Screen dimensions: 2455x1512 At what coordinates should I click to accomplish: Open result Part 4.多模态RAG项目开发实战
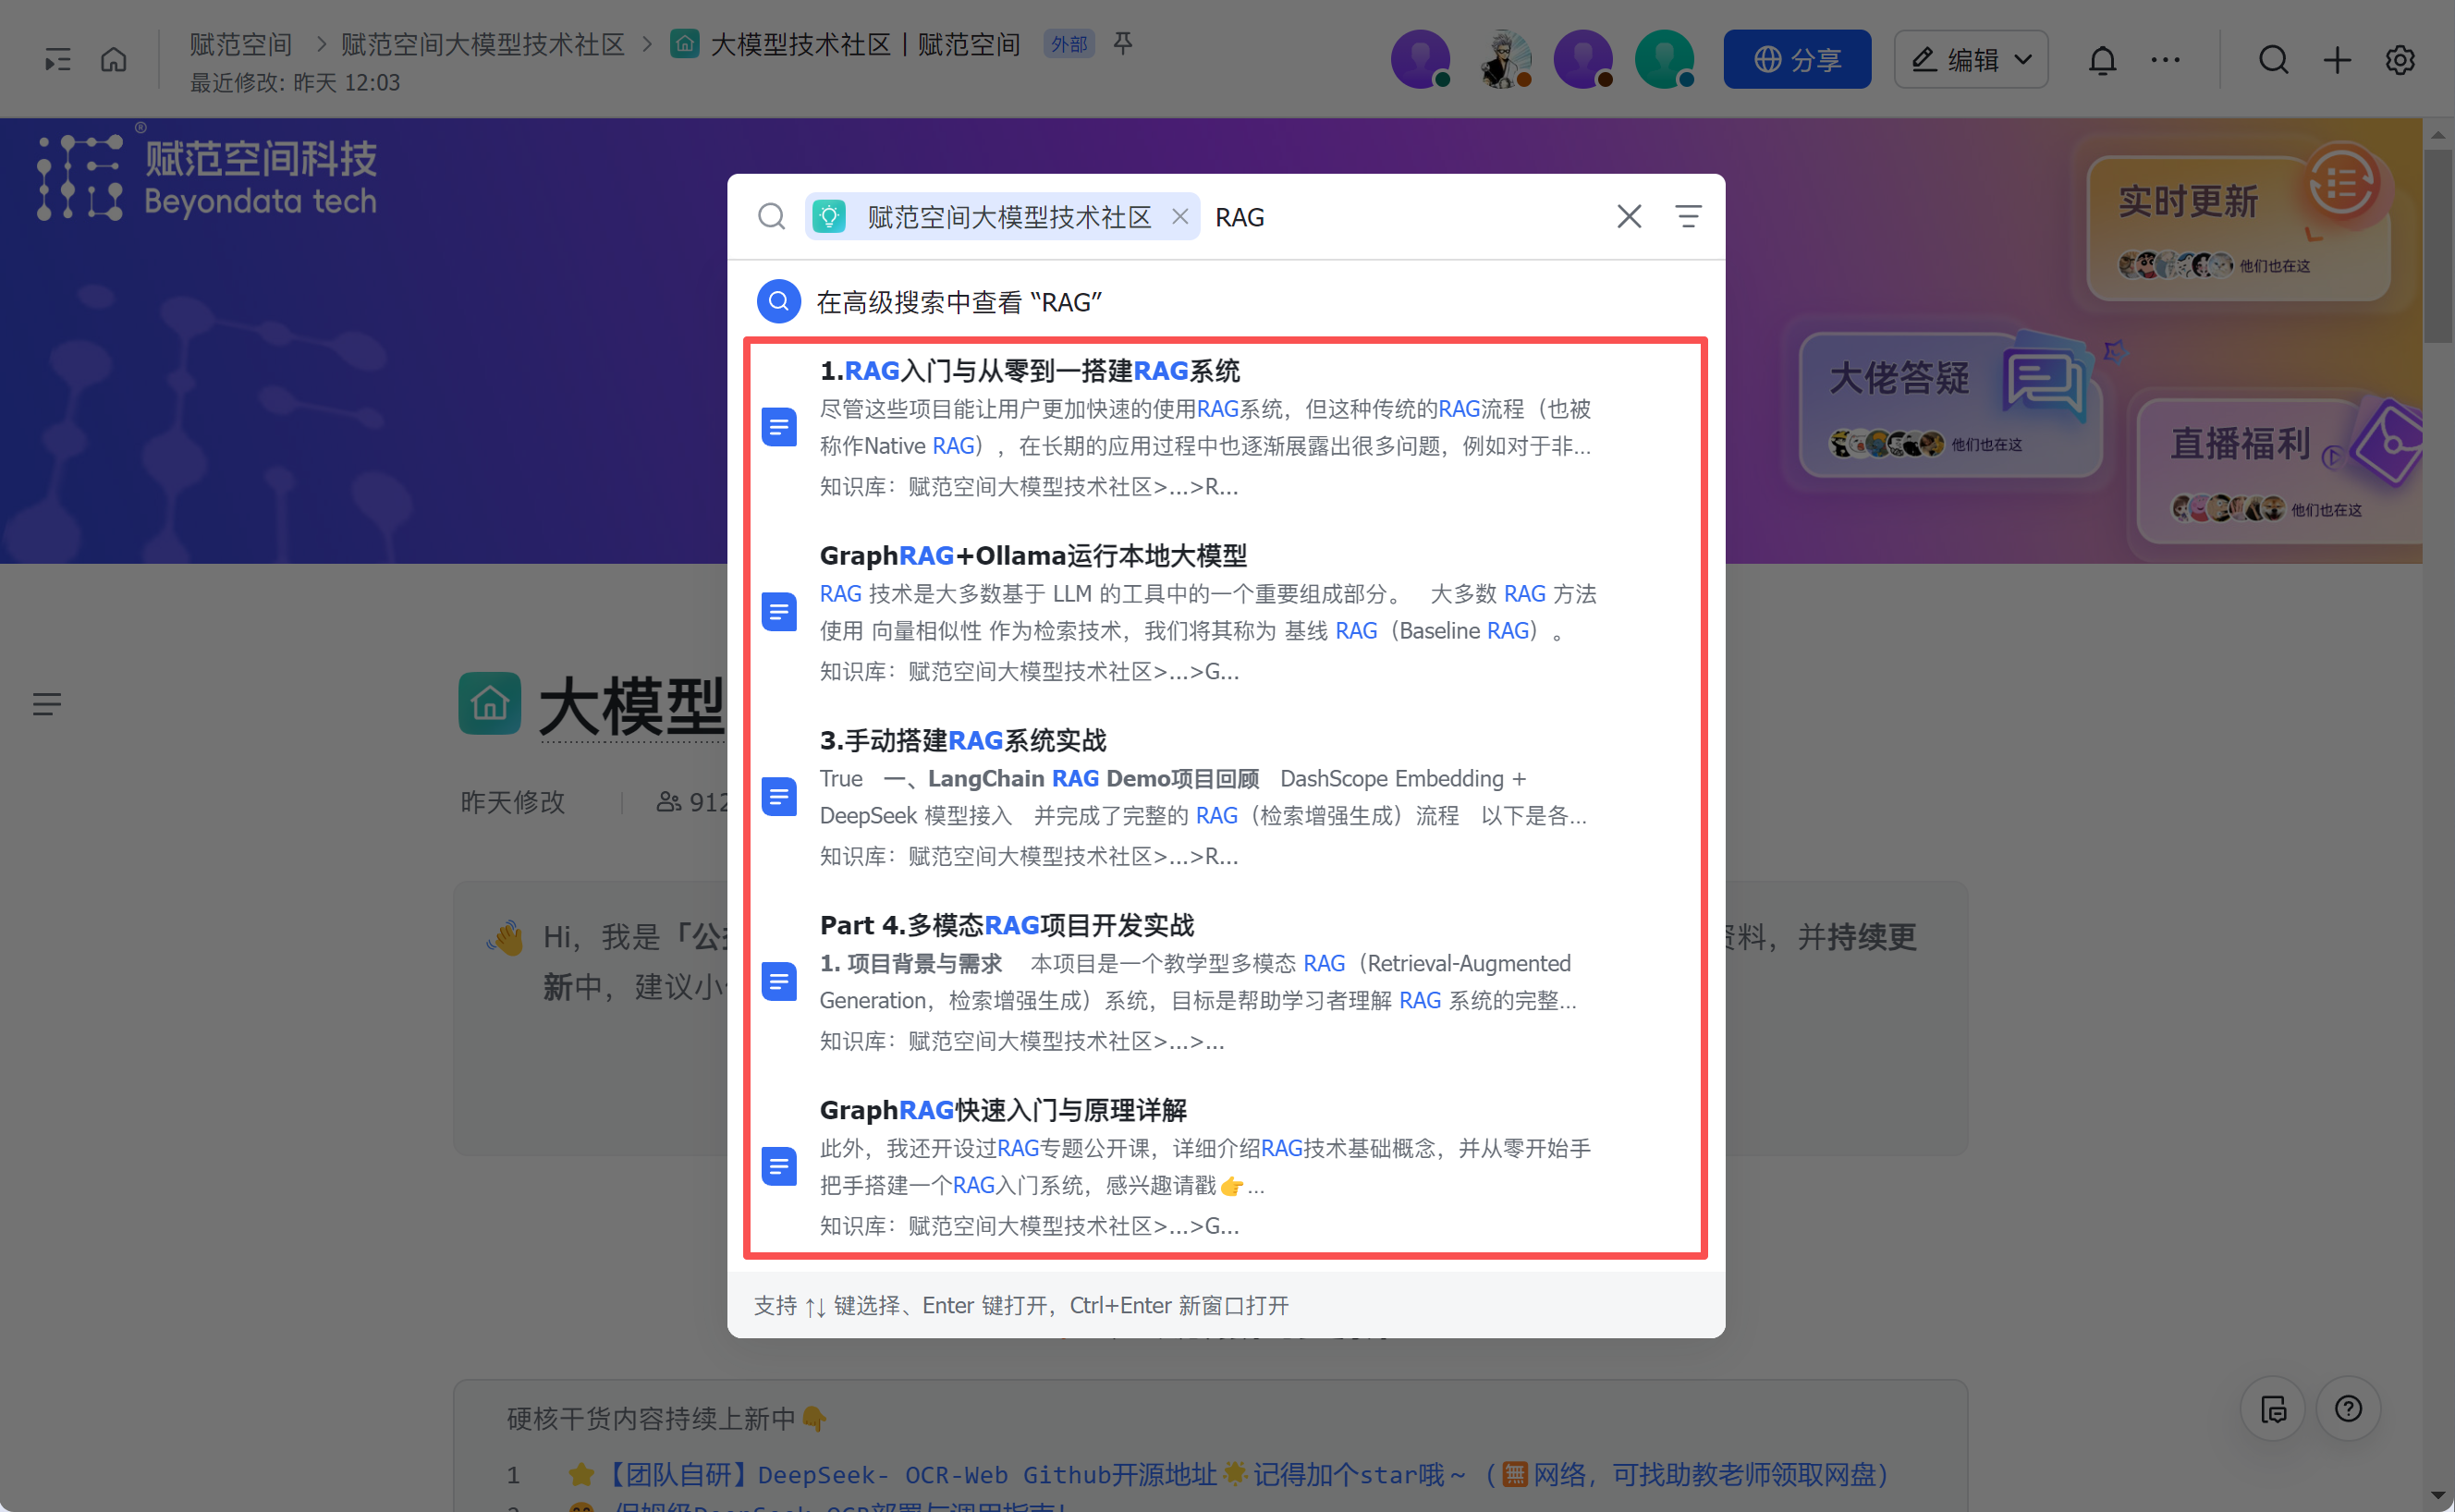coord(1226,983)
